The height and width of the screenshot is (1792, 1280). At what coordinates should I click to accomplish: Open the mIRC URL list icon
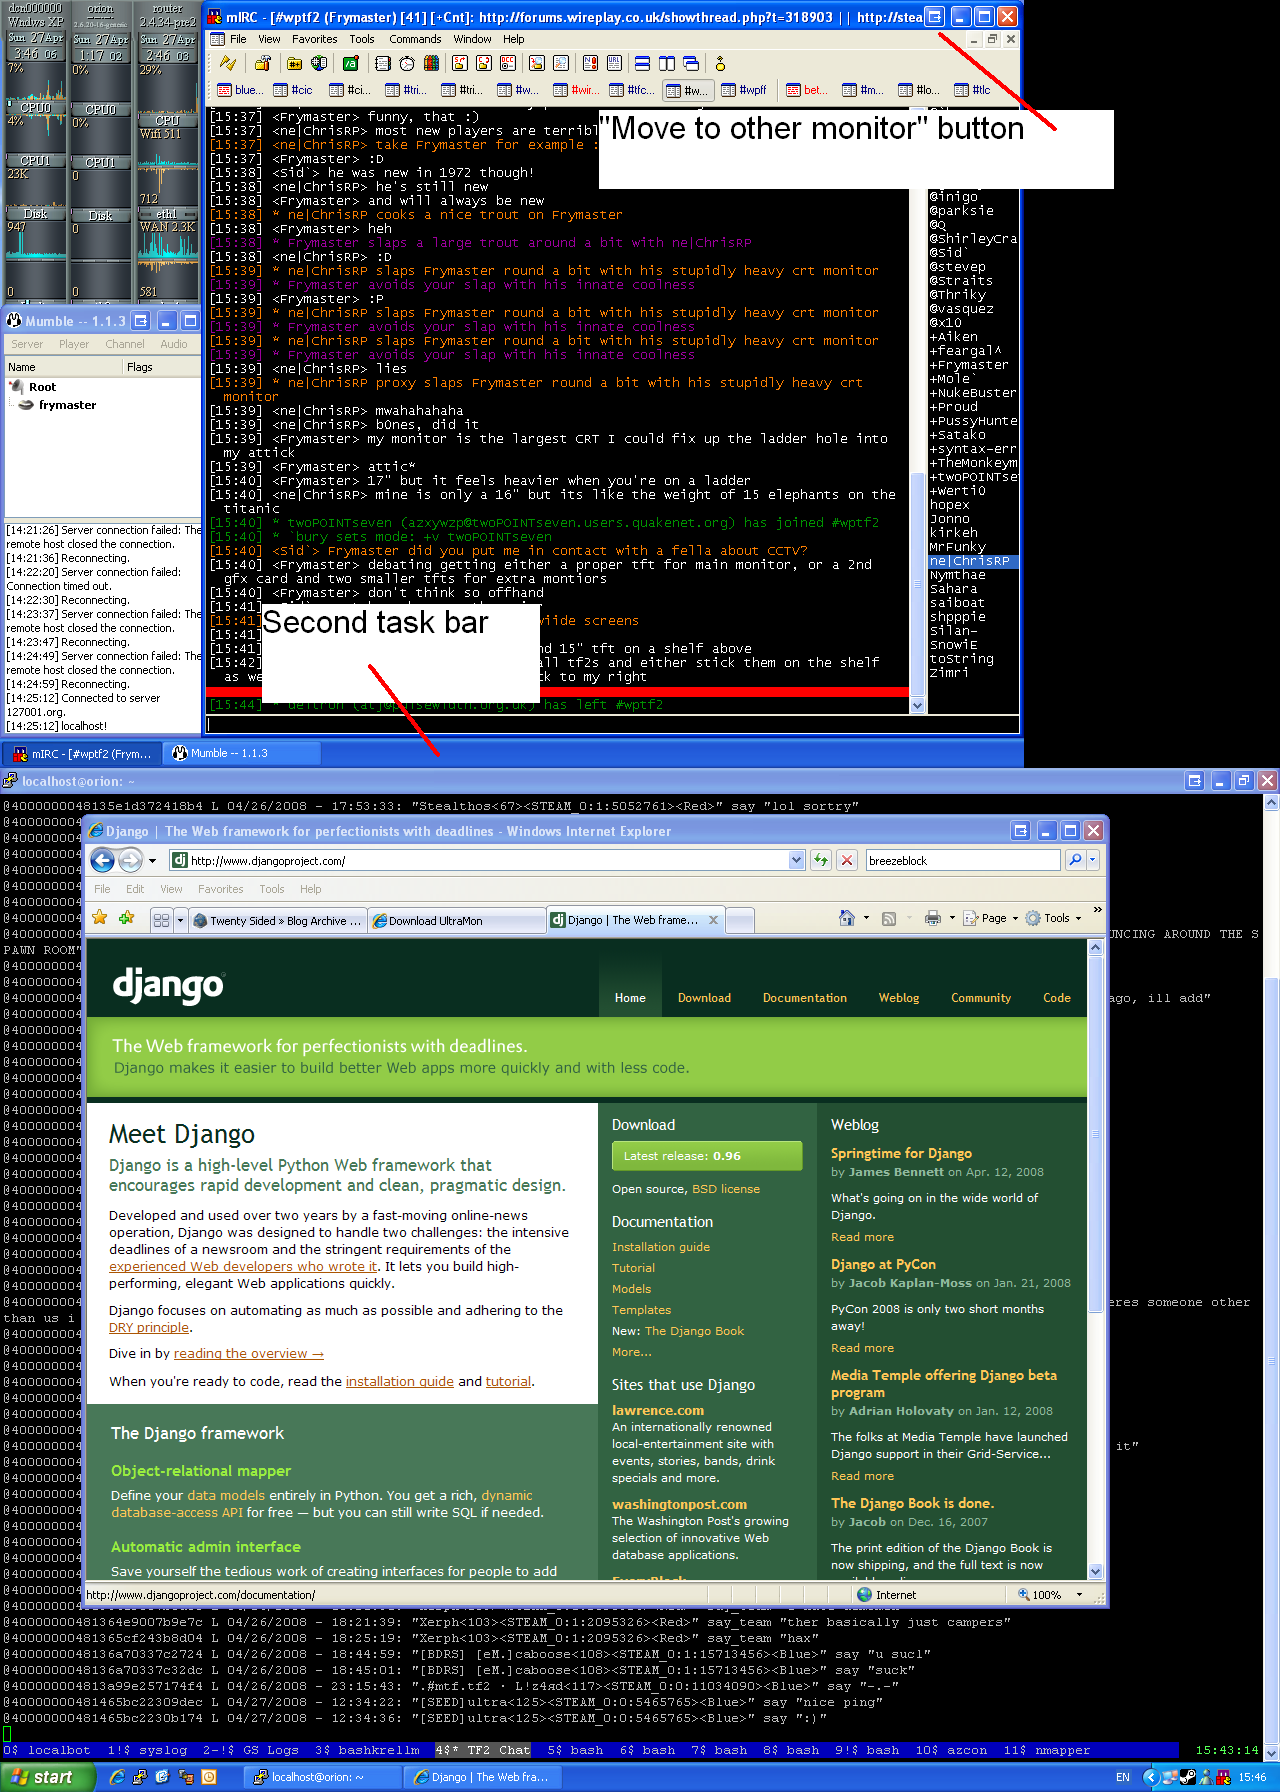point(615,64)
